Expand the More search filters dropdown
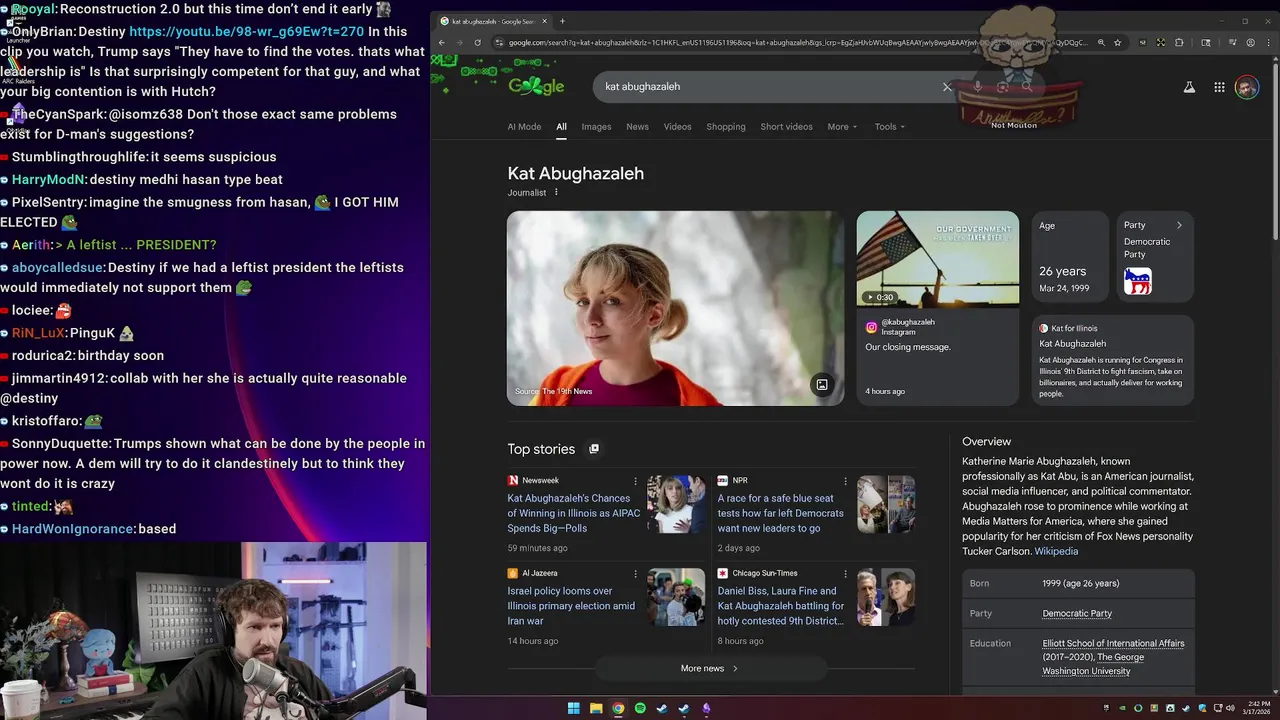The image size is (1280, 720). pyautogui.click(x=842, y=127)
